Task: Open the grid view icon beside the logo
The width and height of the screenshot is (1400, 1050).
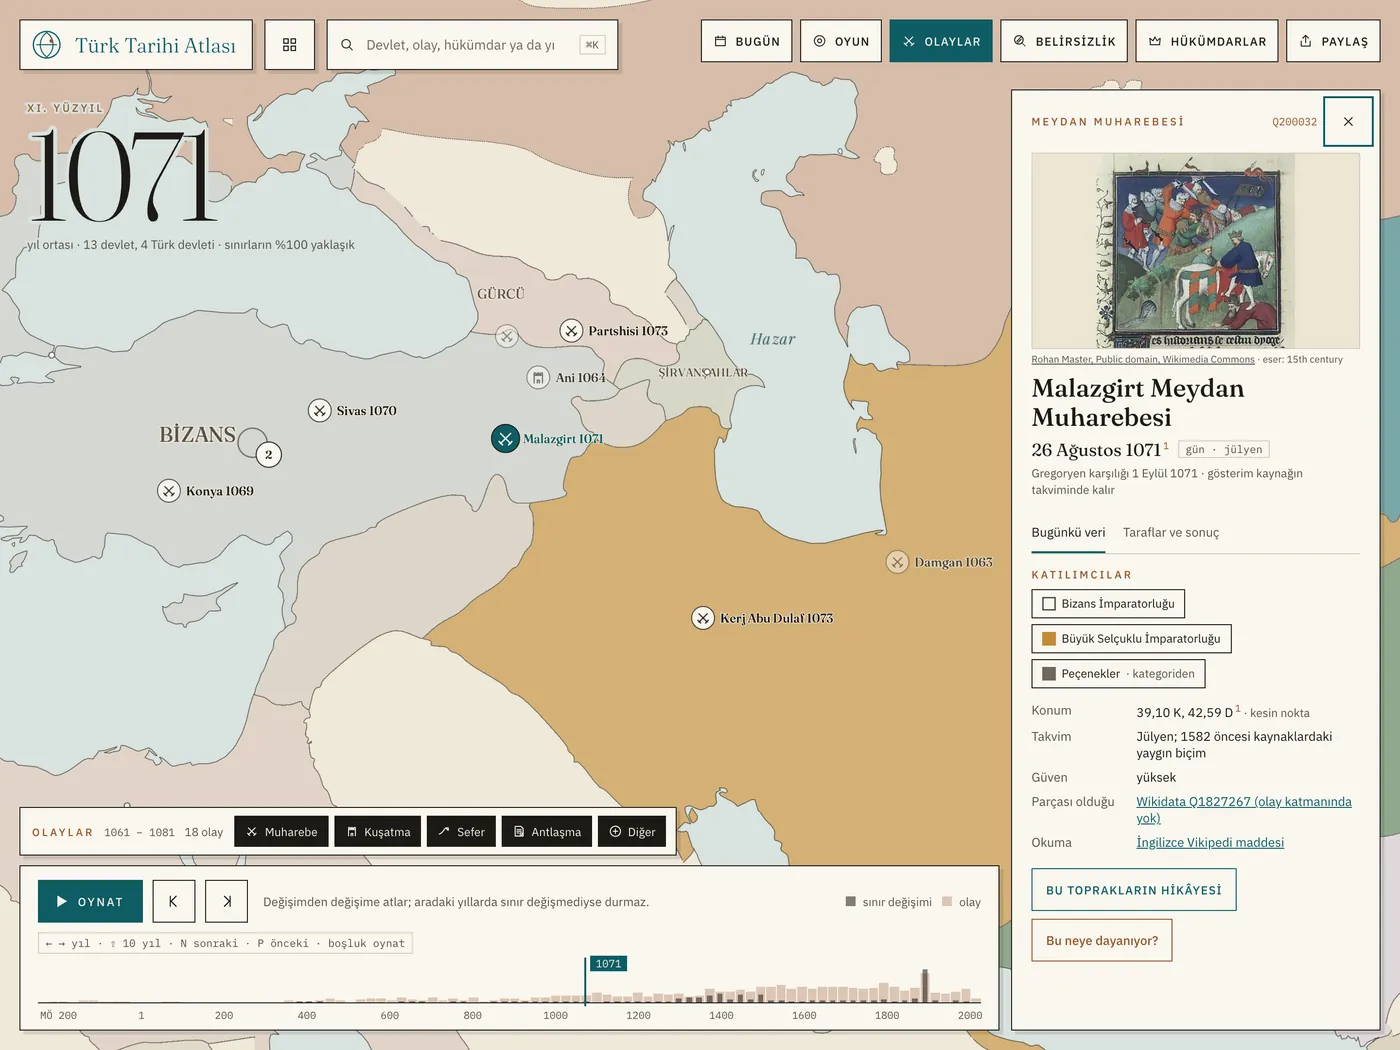Action: [x=290, y=45]
